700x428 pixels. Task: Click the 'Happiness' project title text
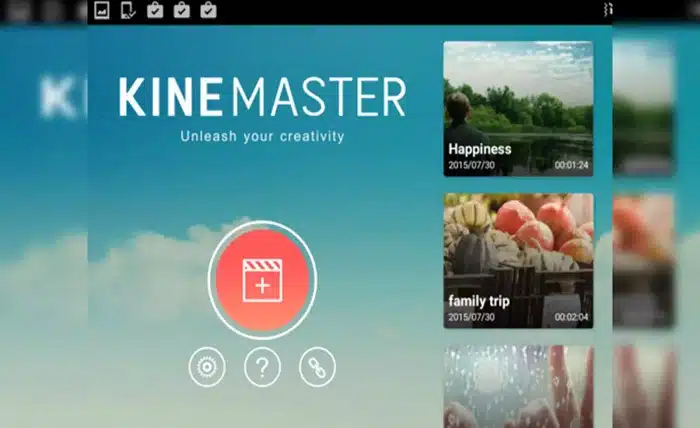click(480, 149)
